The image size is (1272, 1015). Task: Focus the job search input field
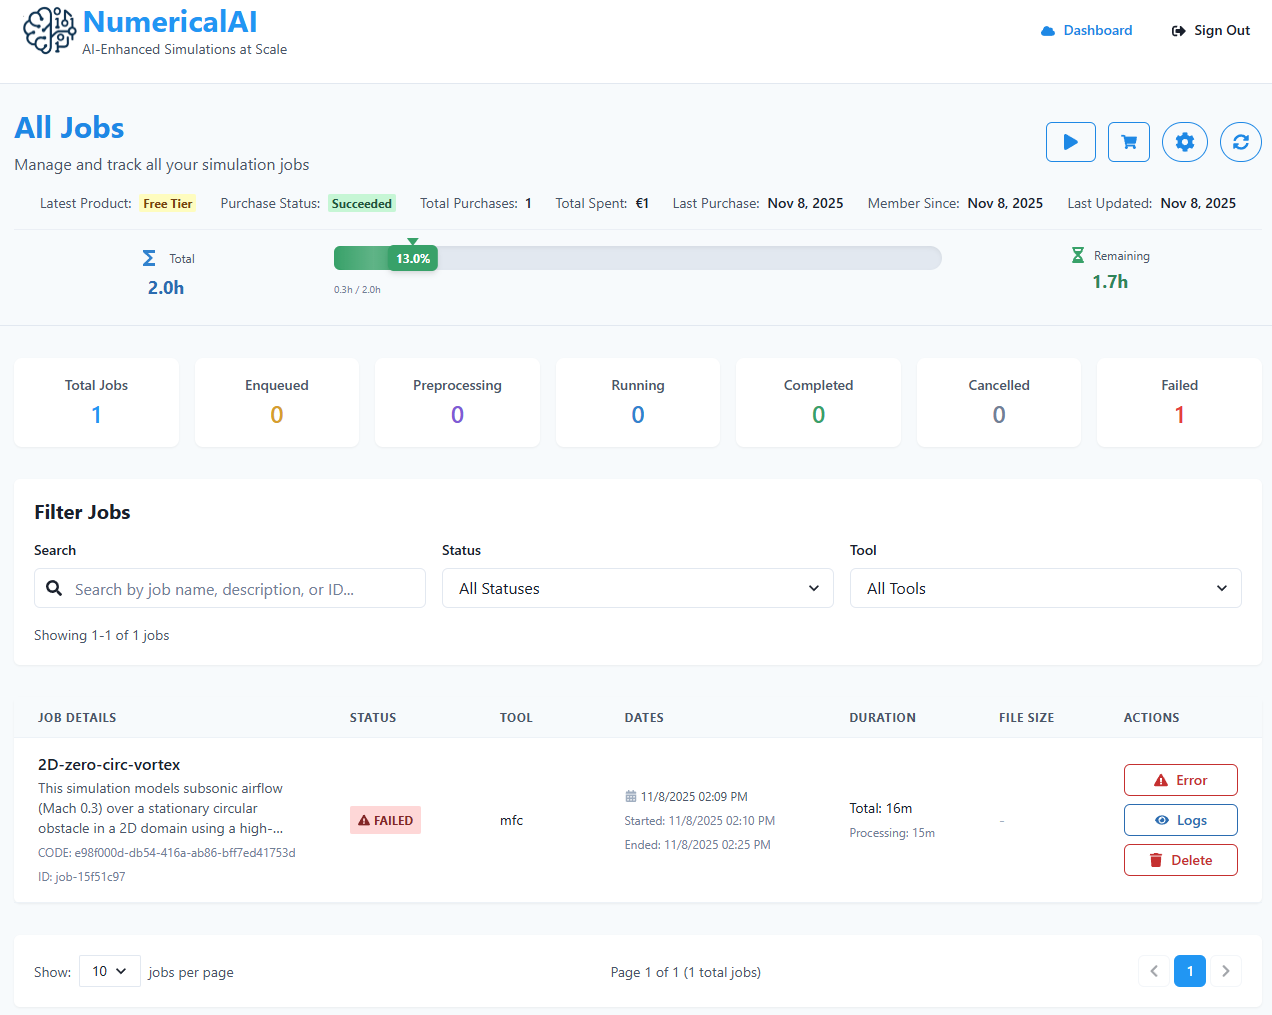click(230, 588)
